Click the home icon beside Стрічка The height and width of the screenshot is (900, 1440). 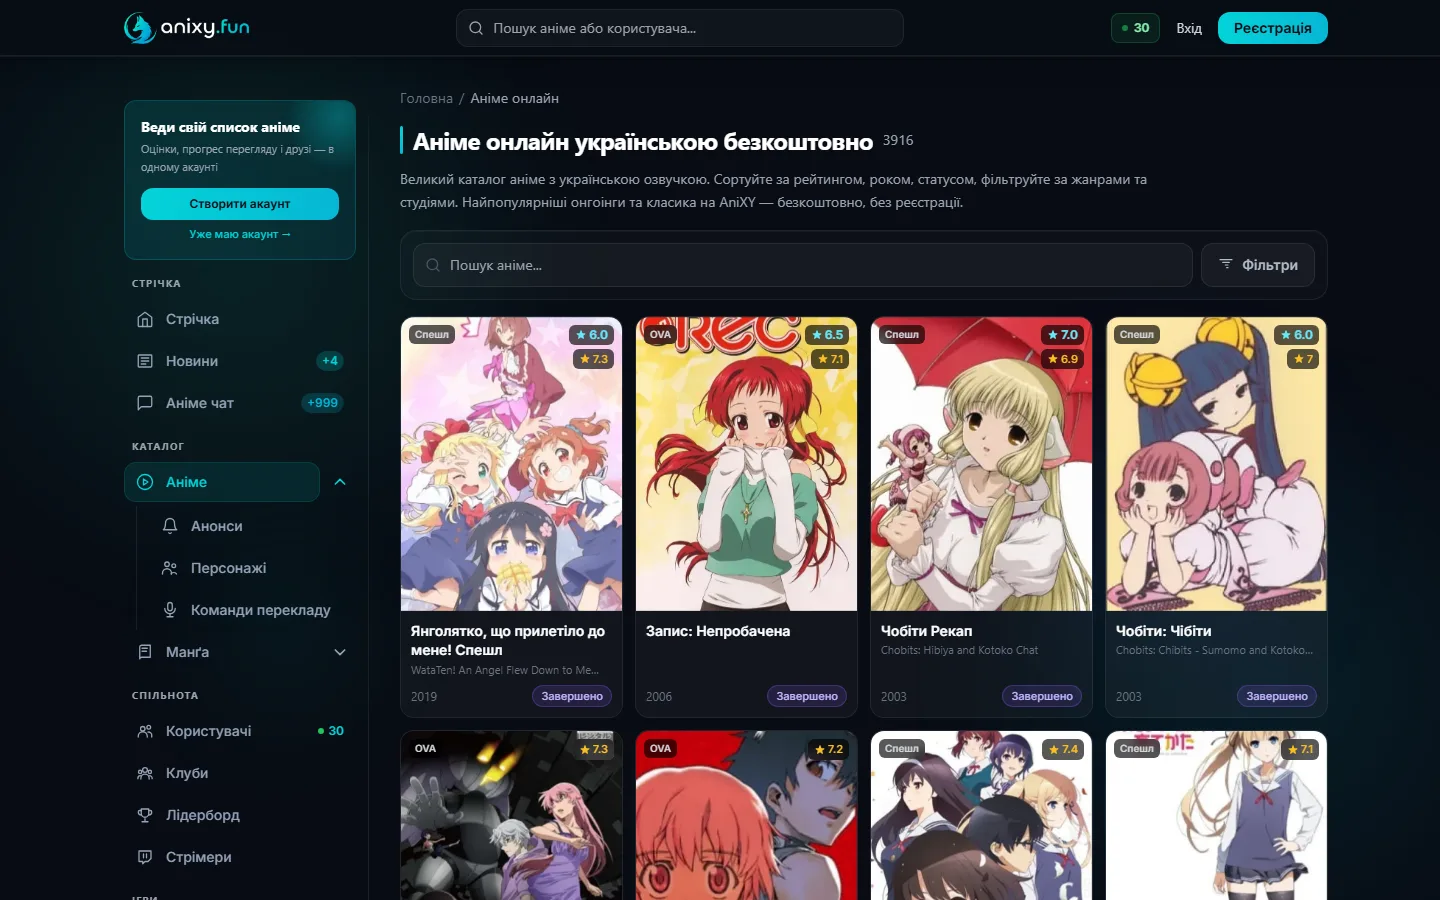tap(145, 319)
